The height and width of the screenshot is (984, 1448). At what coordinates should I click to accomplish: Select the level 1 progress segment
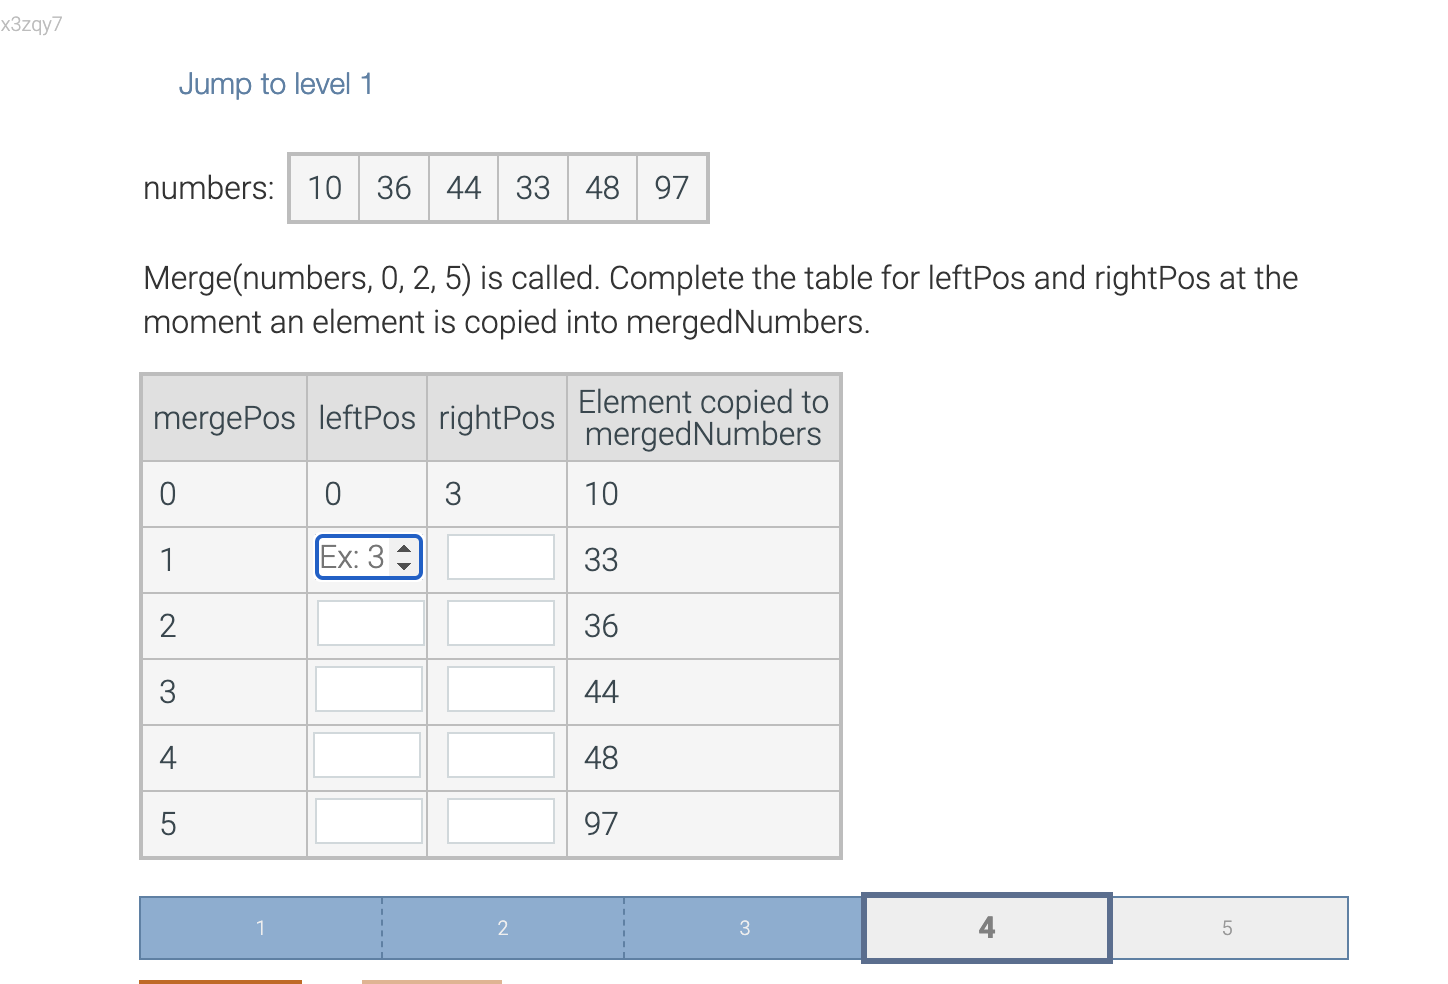point(260,927)
